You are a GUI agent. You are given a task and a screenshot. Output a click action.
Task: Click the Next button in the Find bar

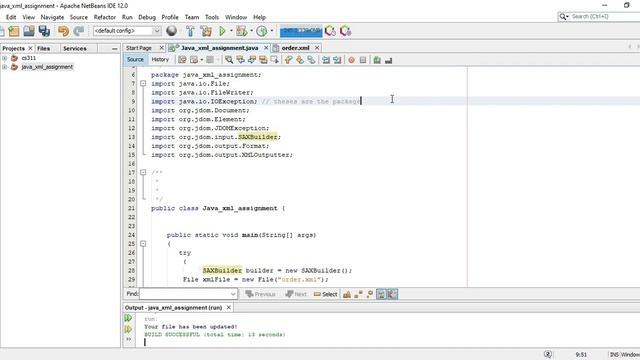click(296, 294)
